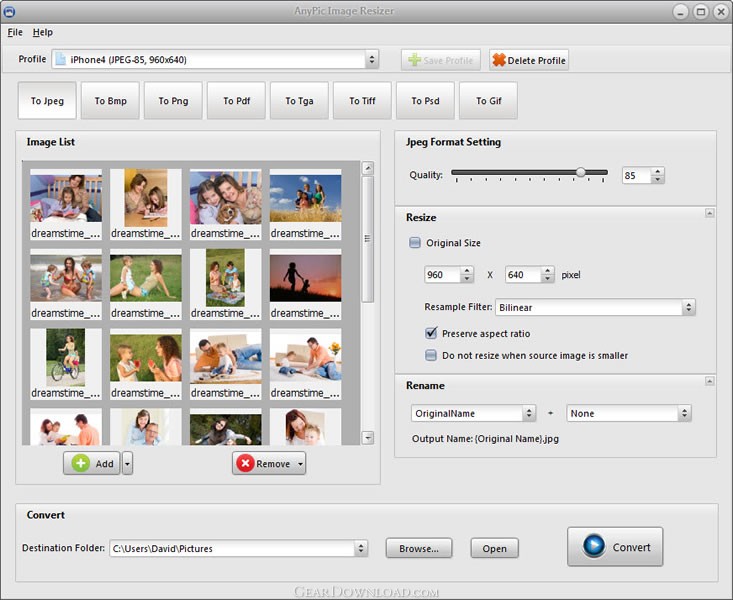This screenshot has height=600, width=733.
Task: Enable the Original Size checkbox
Action: point(415,242)
